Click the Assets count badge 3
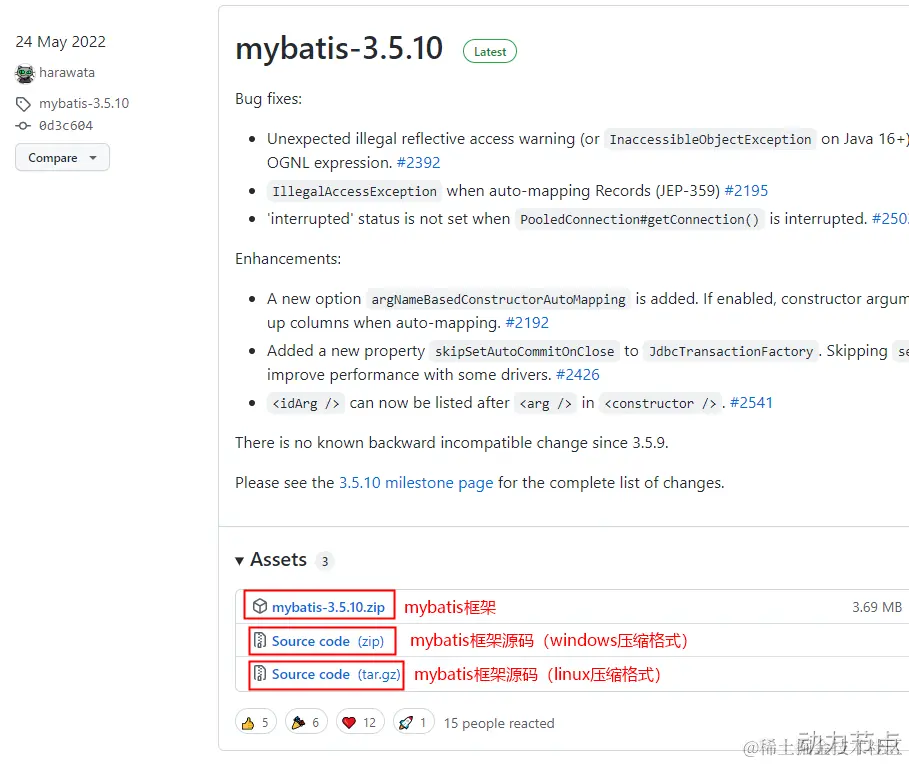 tap(325, 561)
